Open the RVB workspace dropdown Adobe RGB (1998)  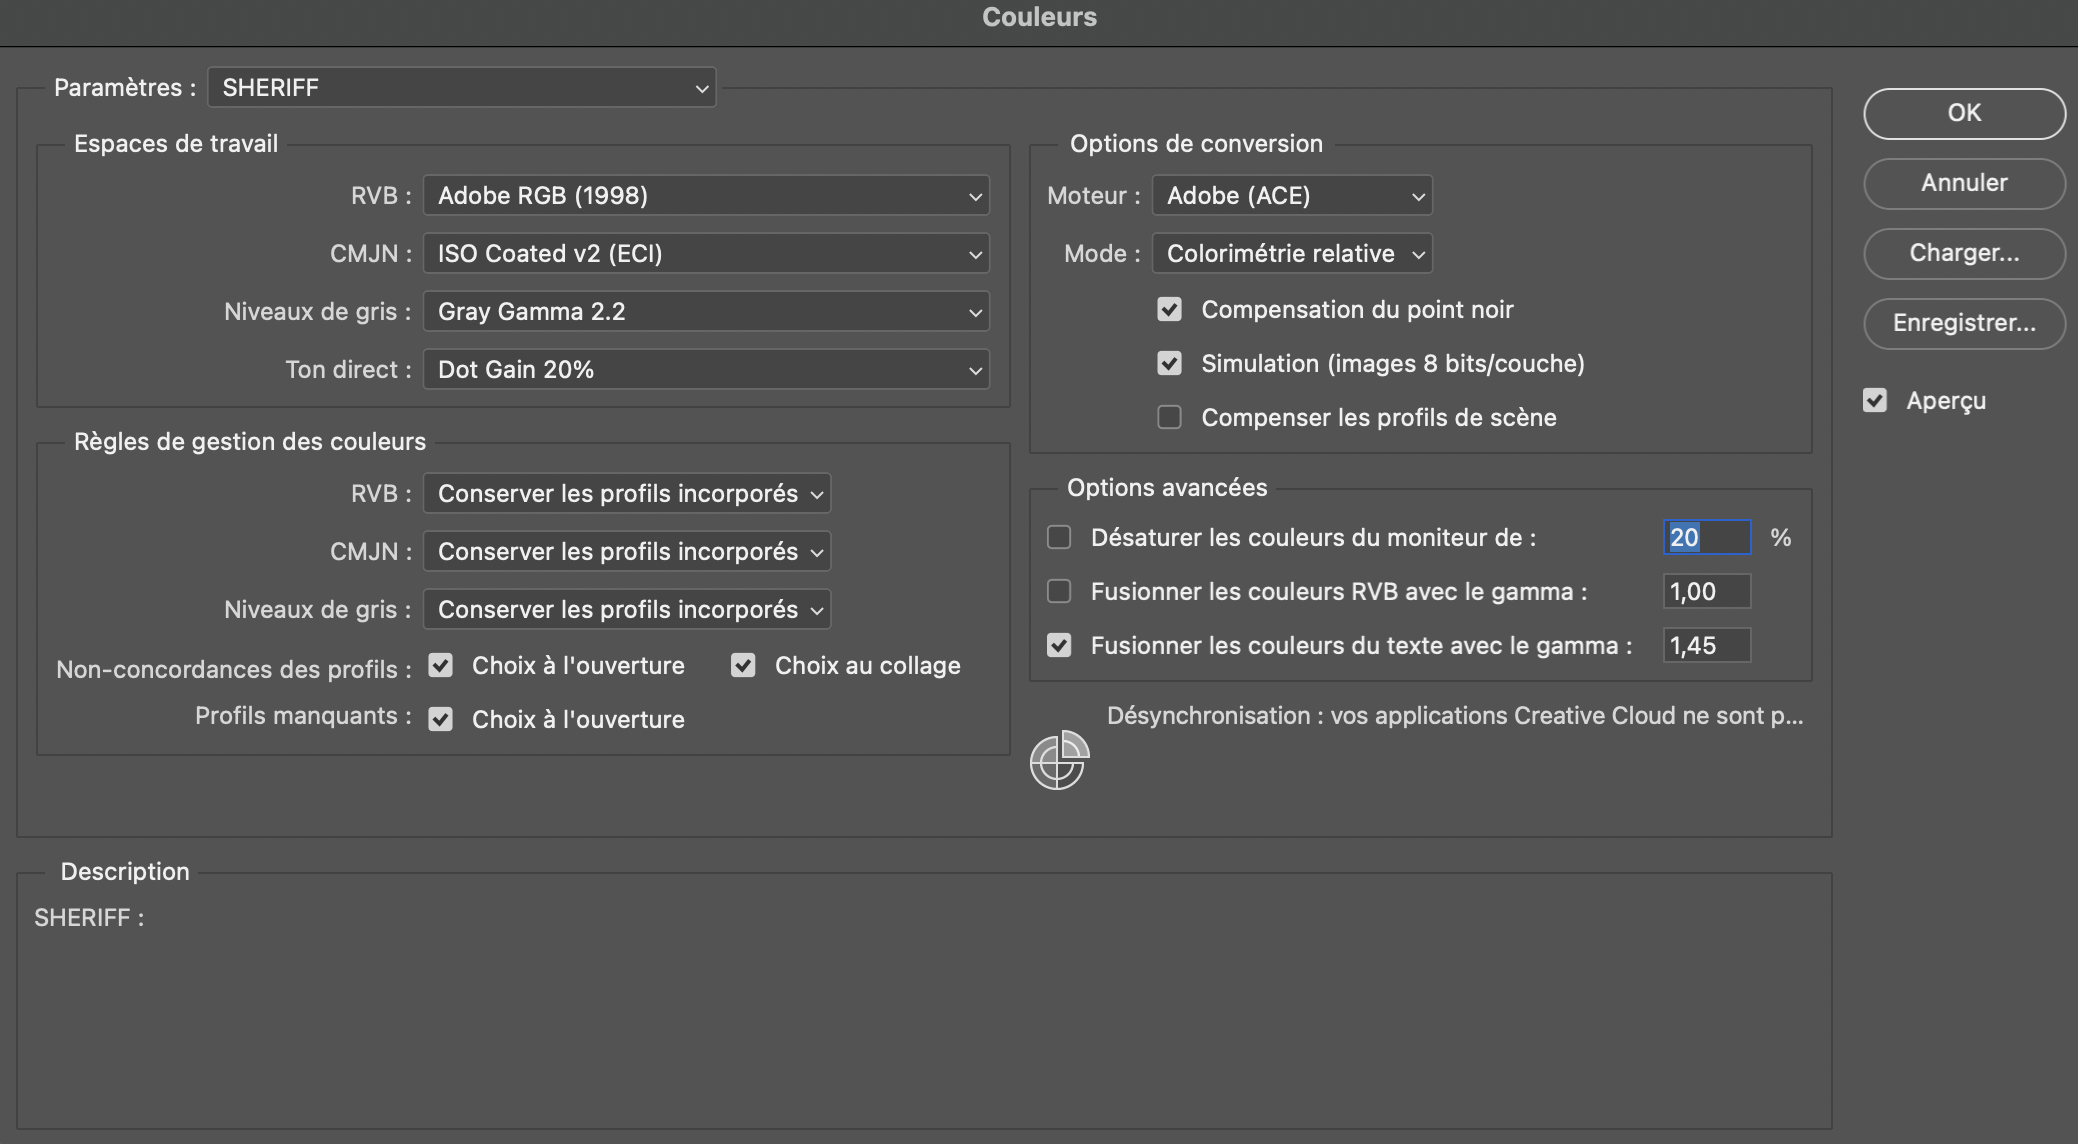tap(704, 195)
